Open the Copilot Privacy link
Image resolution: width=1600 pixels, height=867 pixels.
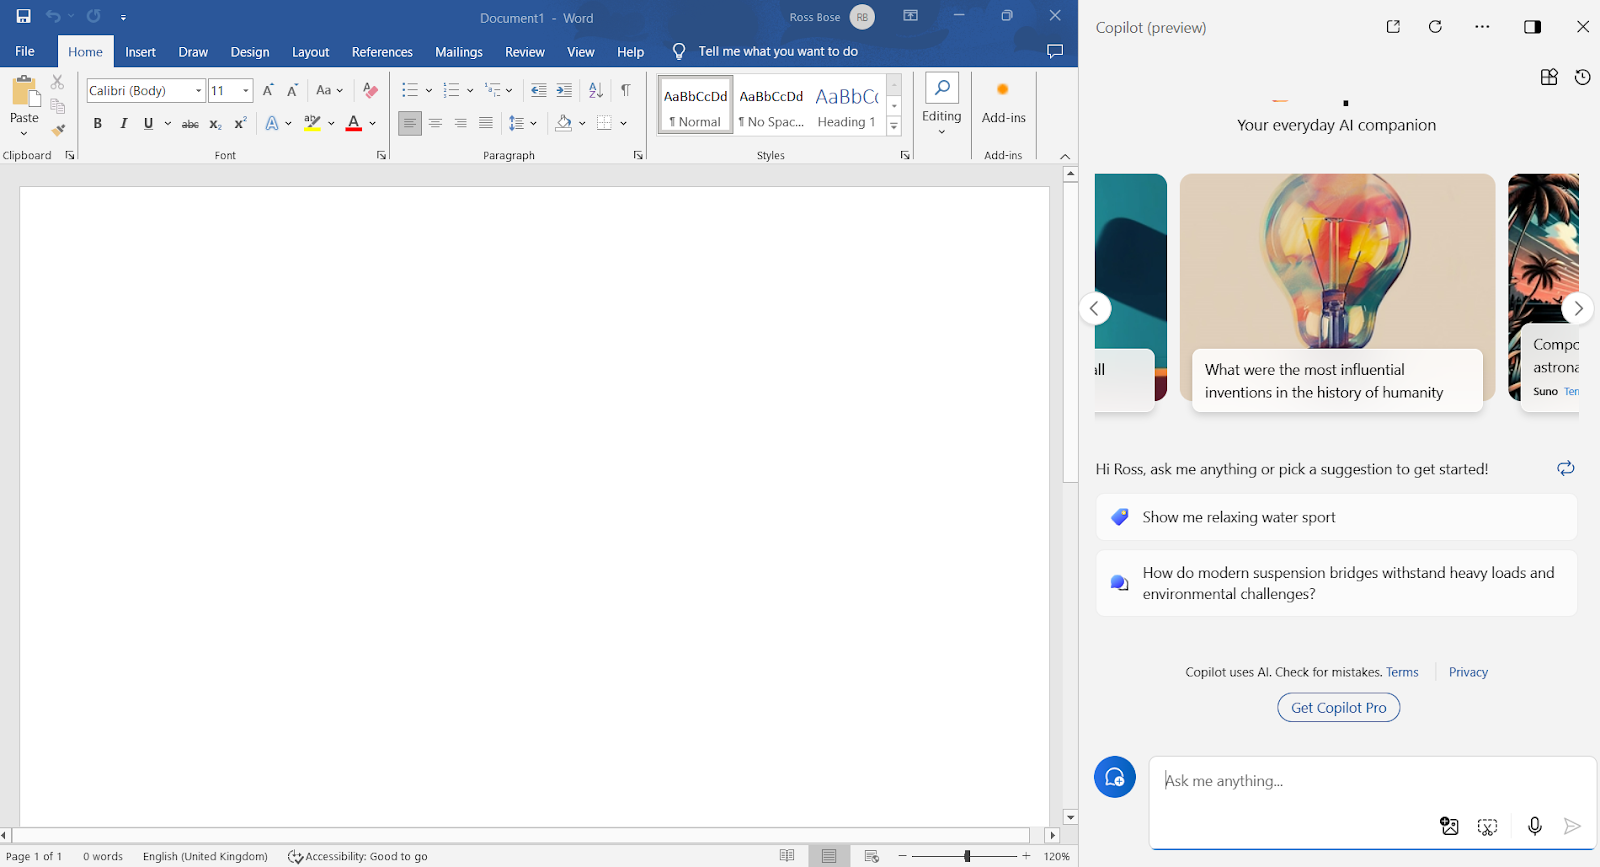pos(1468,672)
